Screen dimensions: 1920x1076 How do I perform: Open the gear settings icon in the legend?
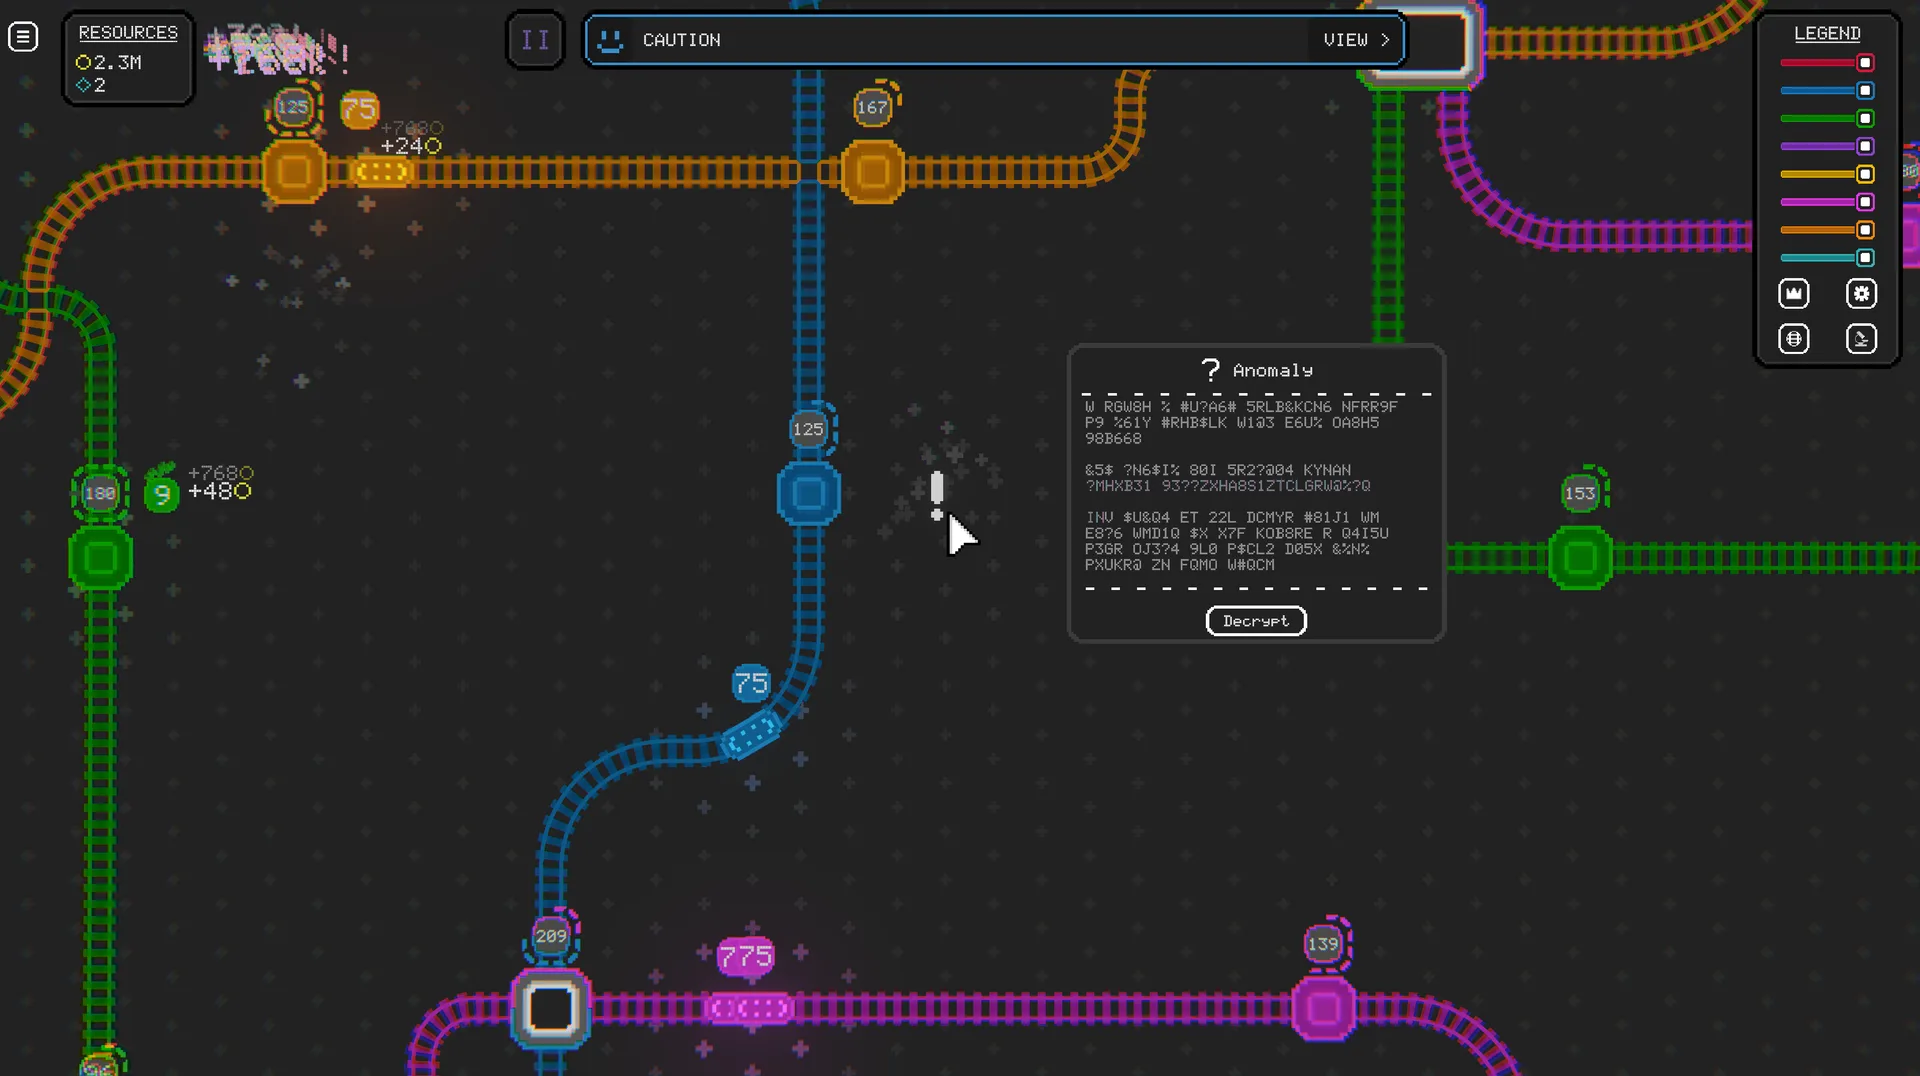[1861, 294]
